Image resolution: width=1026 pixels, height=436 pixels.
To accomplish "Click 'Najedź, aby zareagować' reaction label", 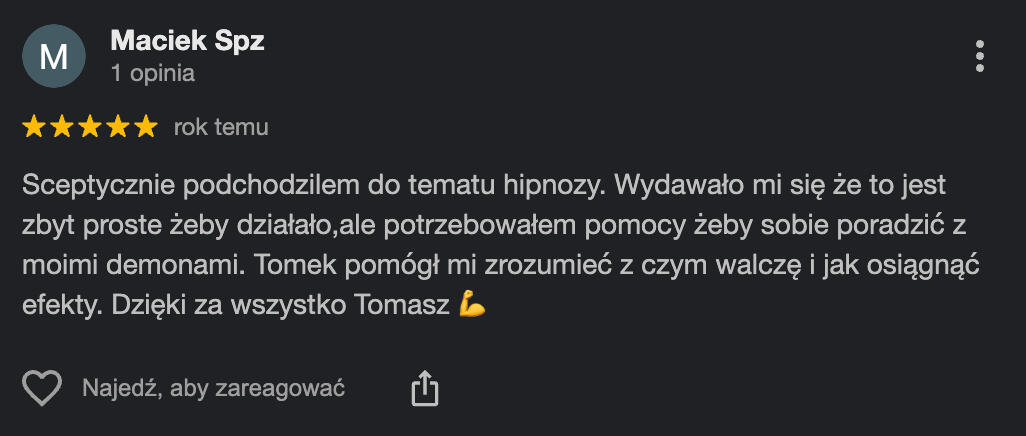I will pyautogui.click(x=214, y=389).
